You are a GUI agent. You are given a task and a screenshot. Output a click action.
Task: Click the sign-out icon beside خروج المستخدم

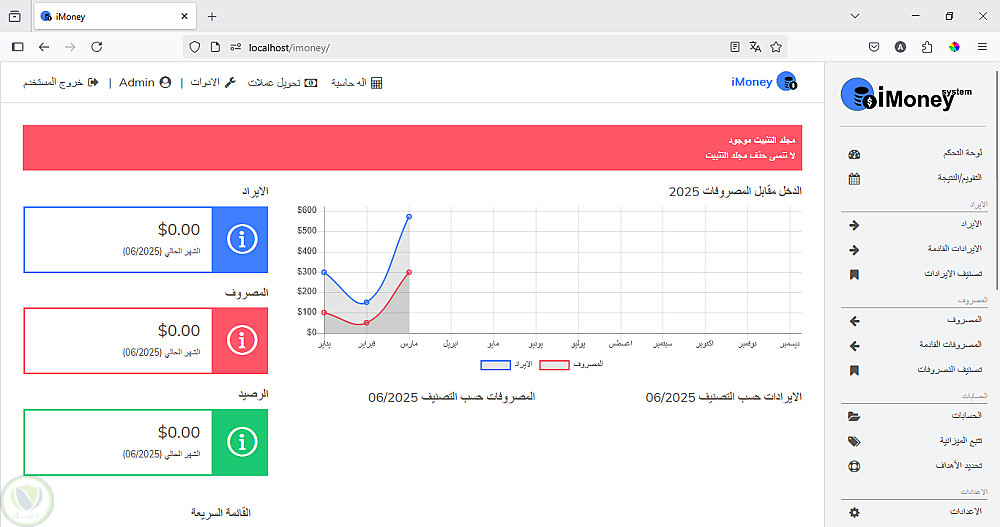tap(93, 82)
